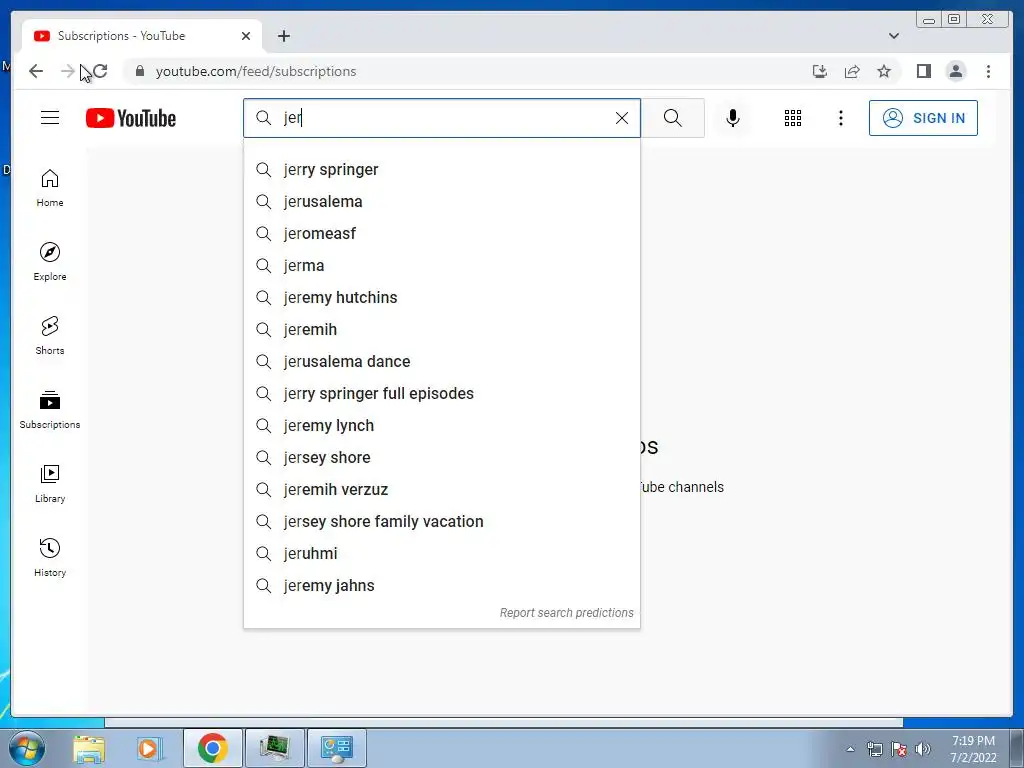Close the Subscriptions - YouTube tab

point(246,36)
